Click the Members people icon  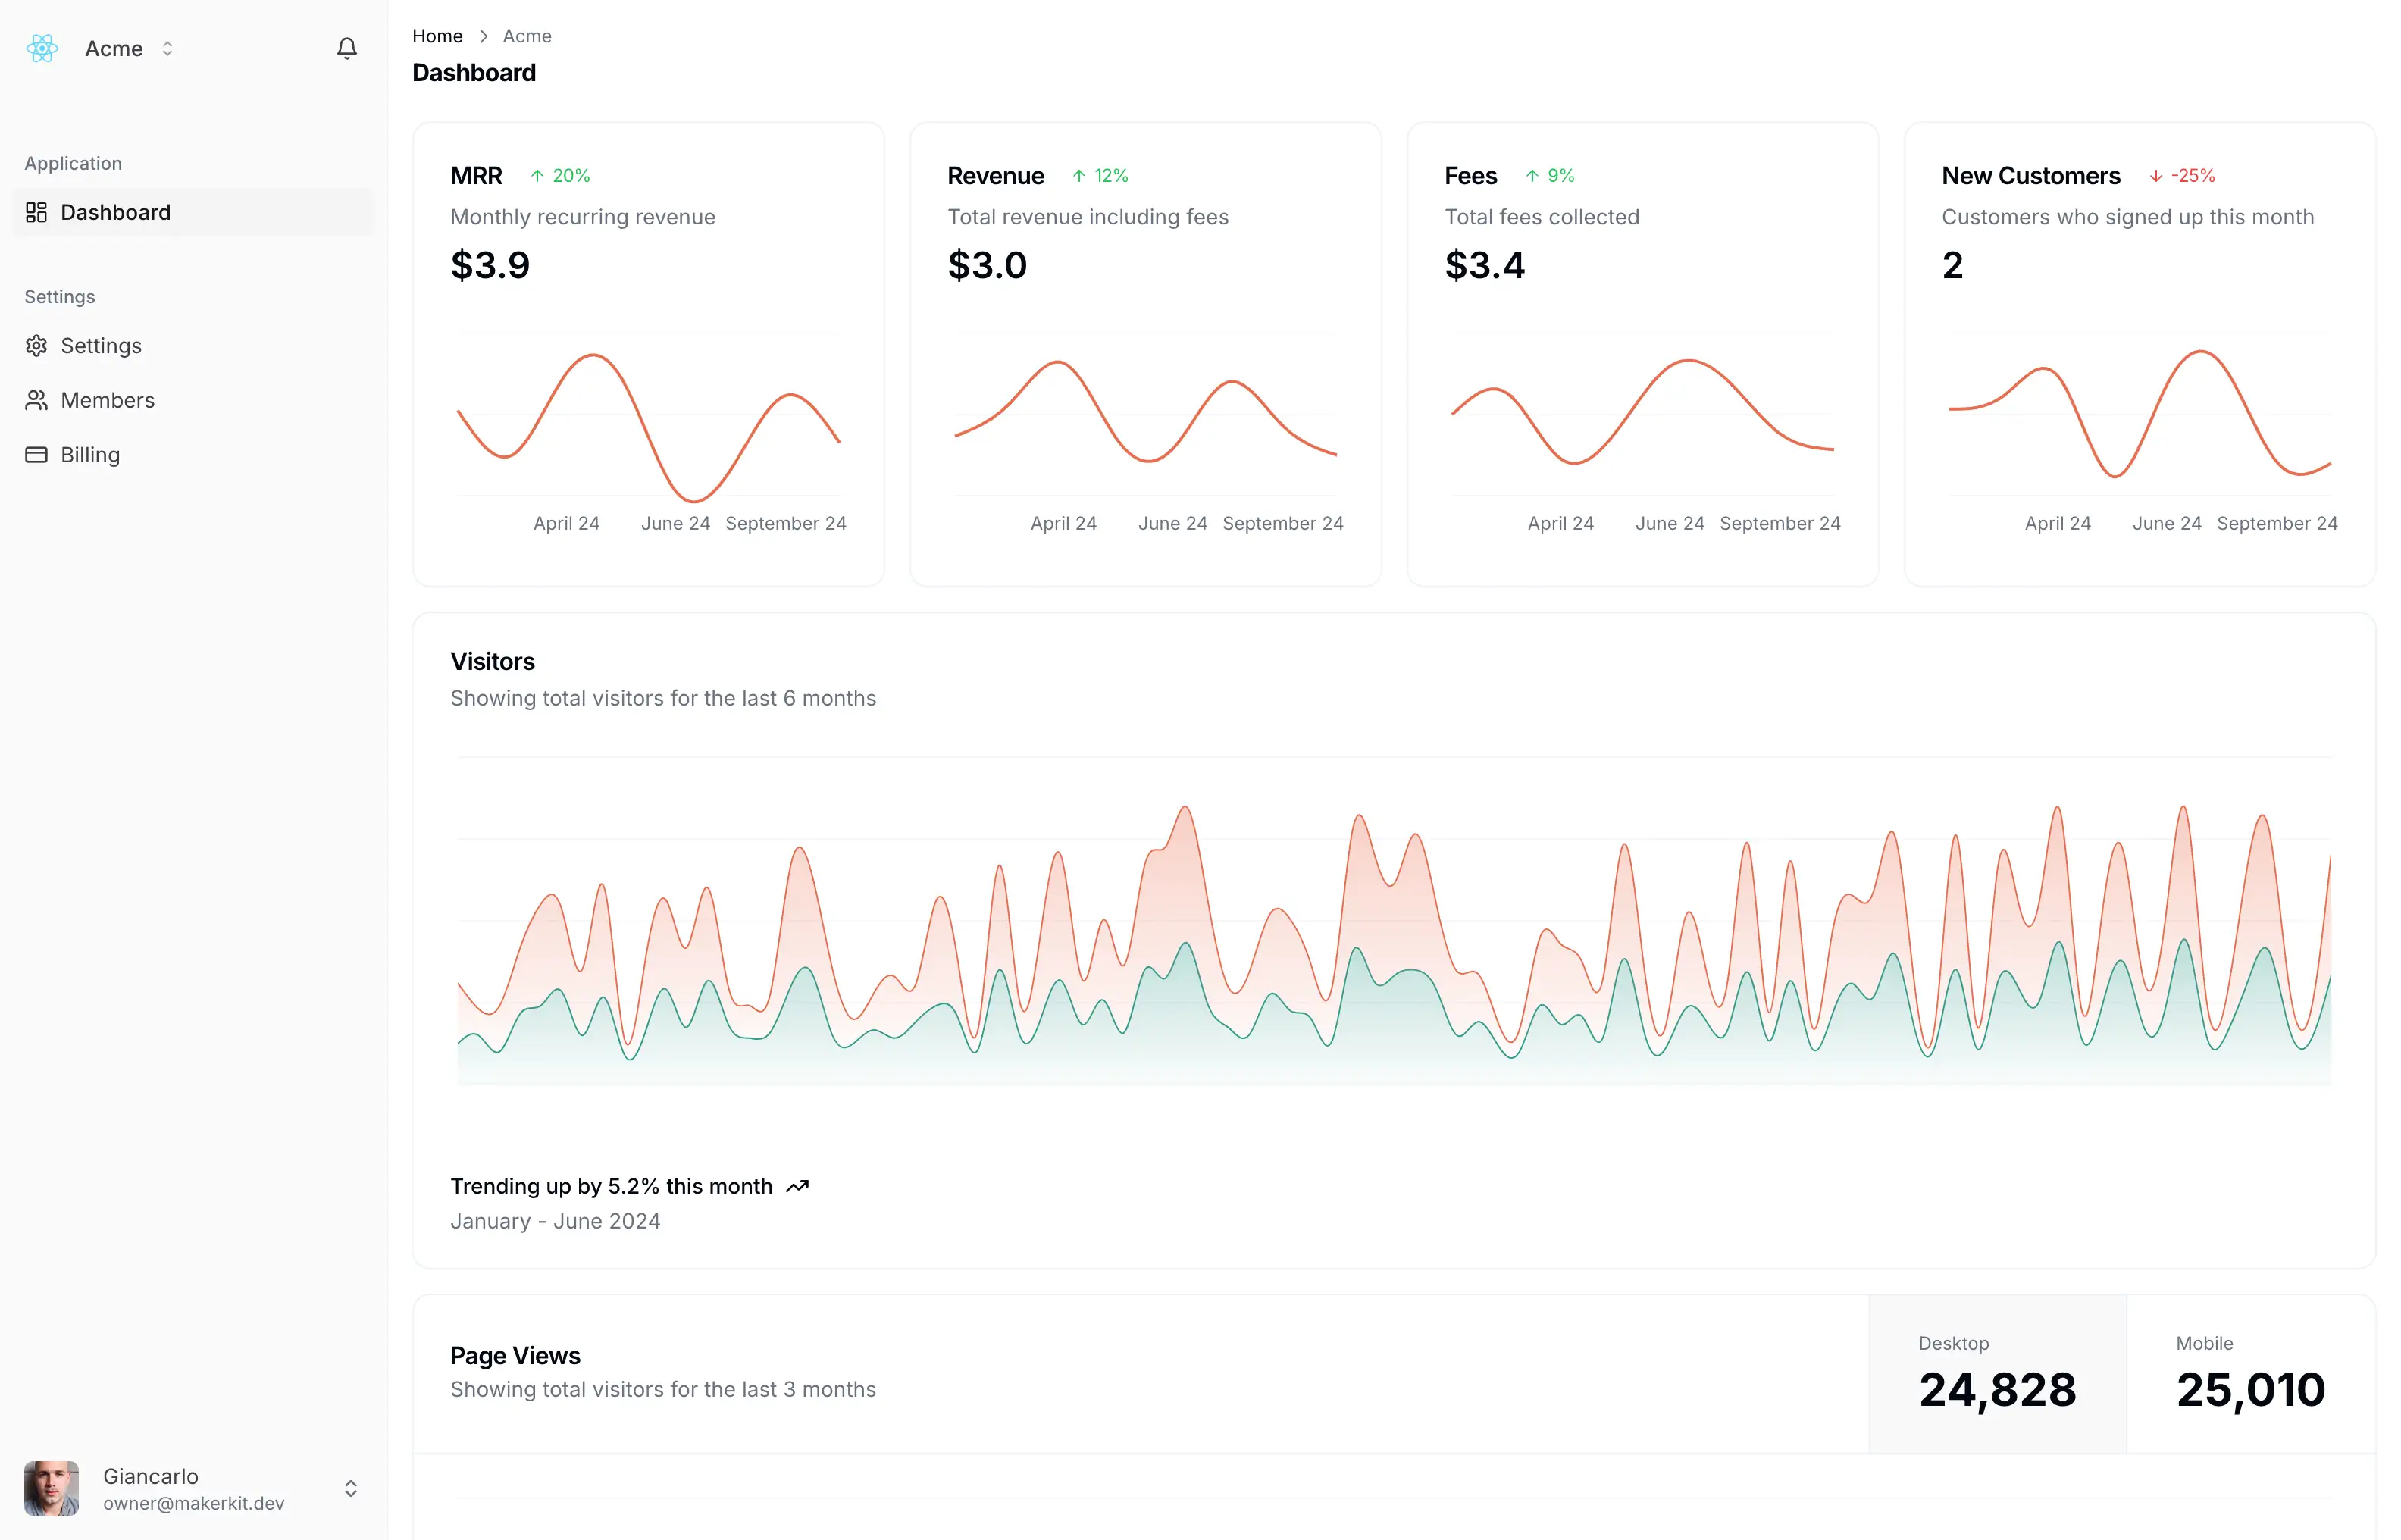point(37,400)
